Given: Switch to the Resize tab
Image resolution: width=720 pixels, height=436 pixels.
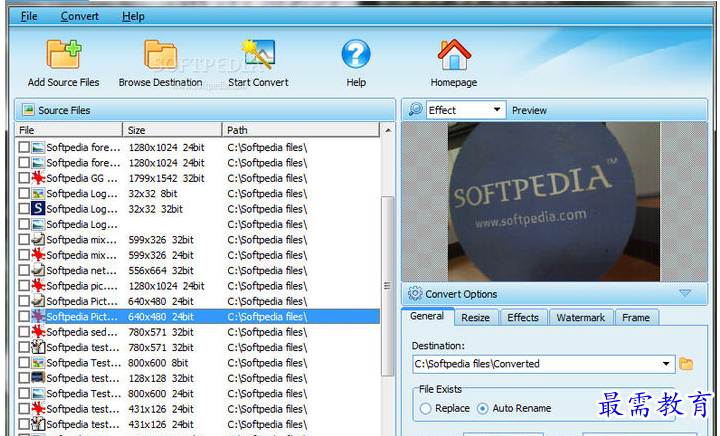Looking at the screenshot, I should (475, 318).
